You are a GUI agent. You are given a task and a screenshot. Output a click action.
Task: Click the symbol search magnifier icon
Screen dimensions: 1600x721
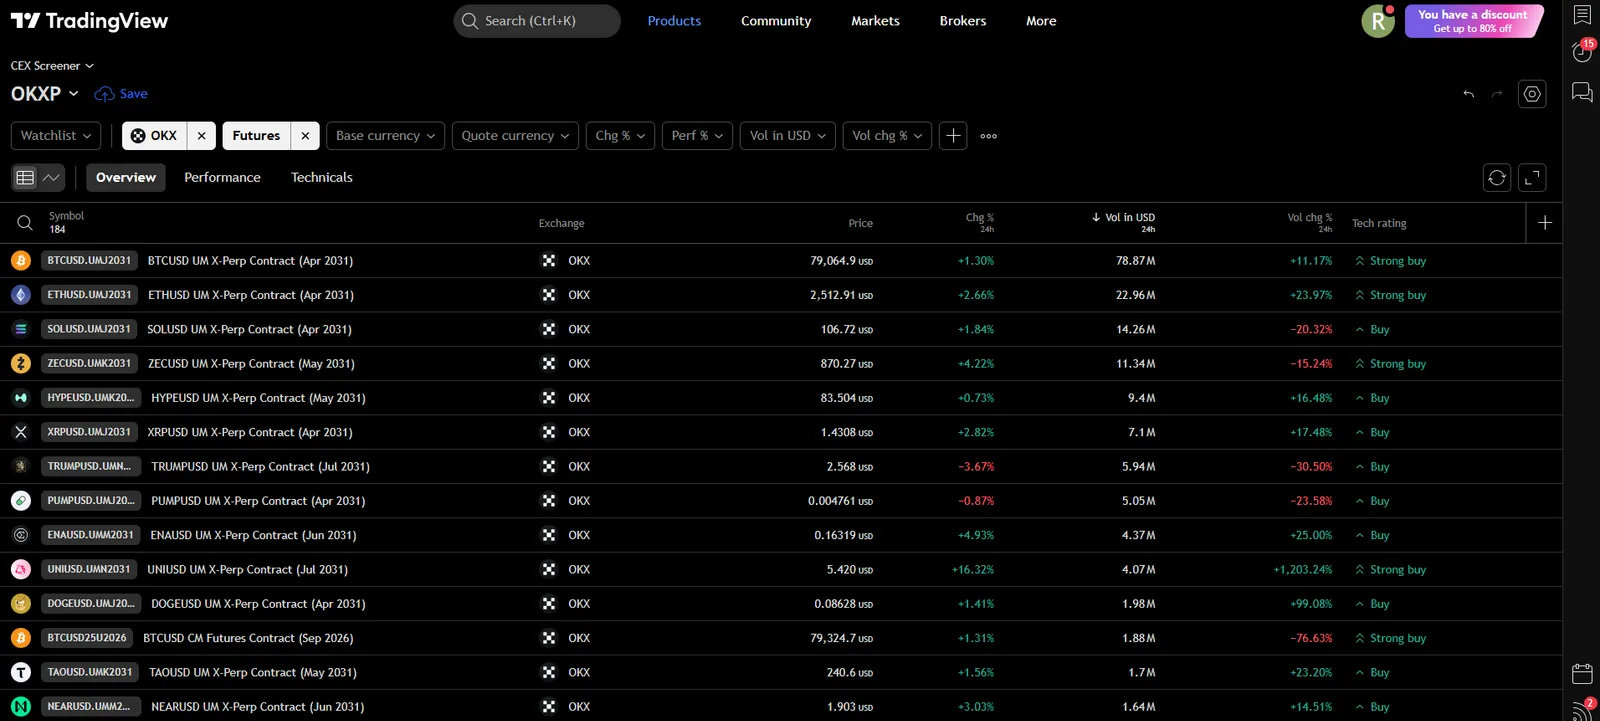24,223
